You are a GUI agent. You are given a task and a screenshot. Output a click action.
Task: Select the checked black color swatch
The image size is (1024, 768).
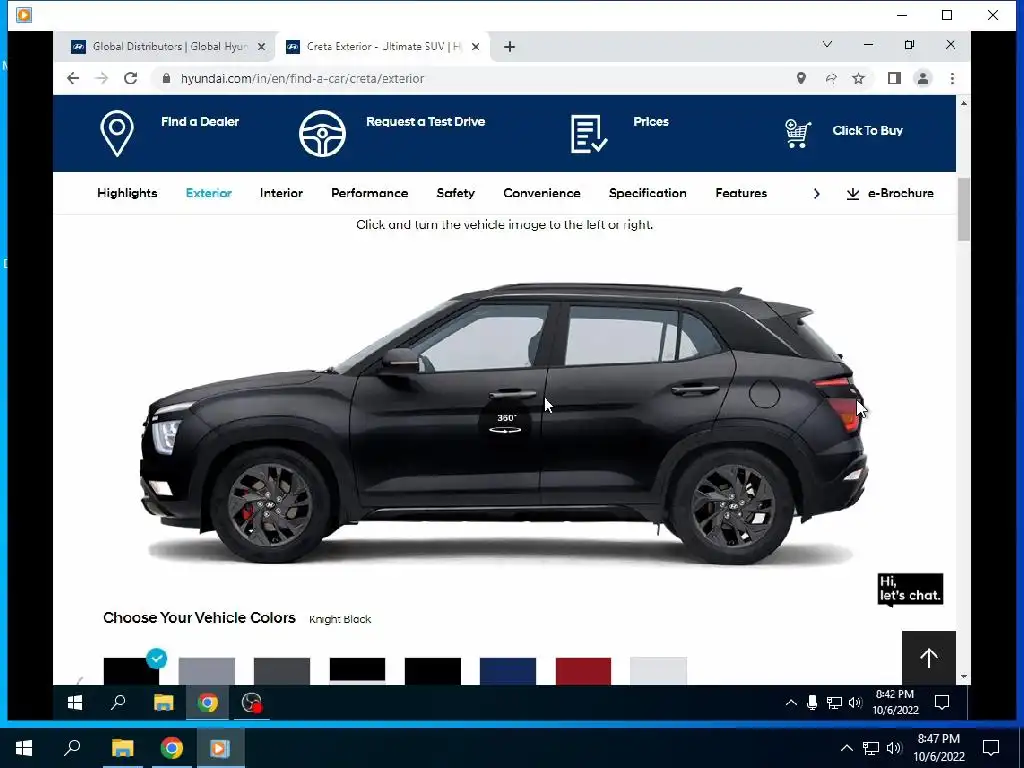click(131, 671)
